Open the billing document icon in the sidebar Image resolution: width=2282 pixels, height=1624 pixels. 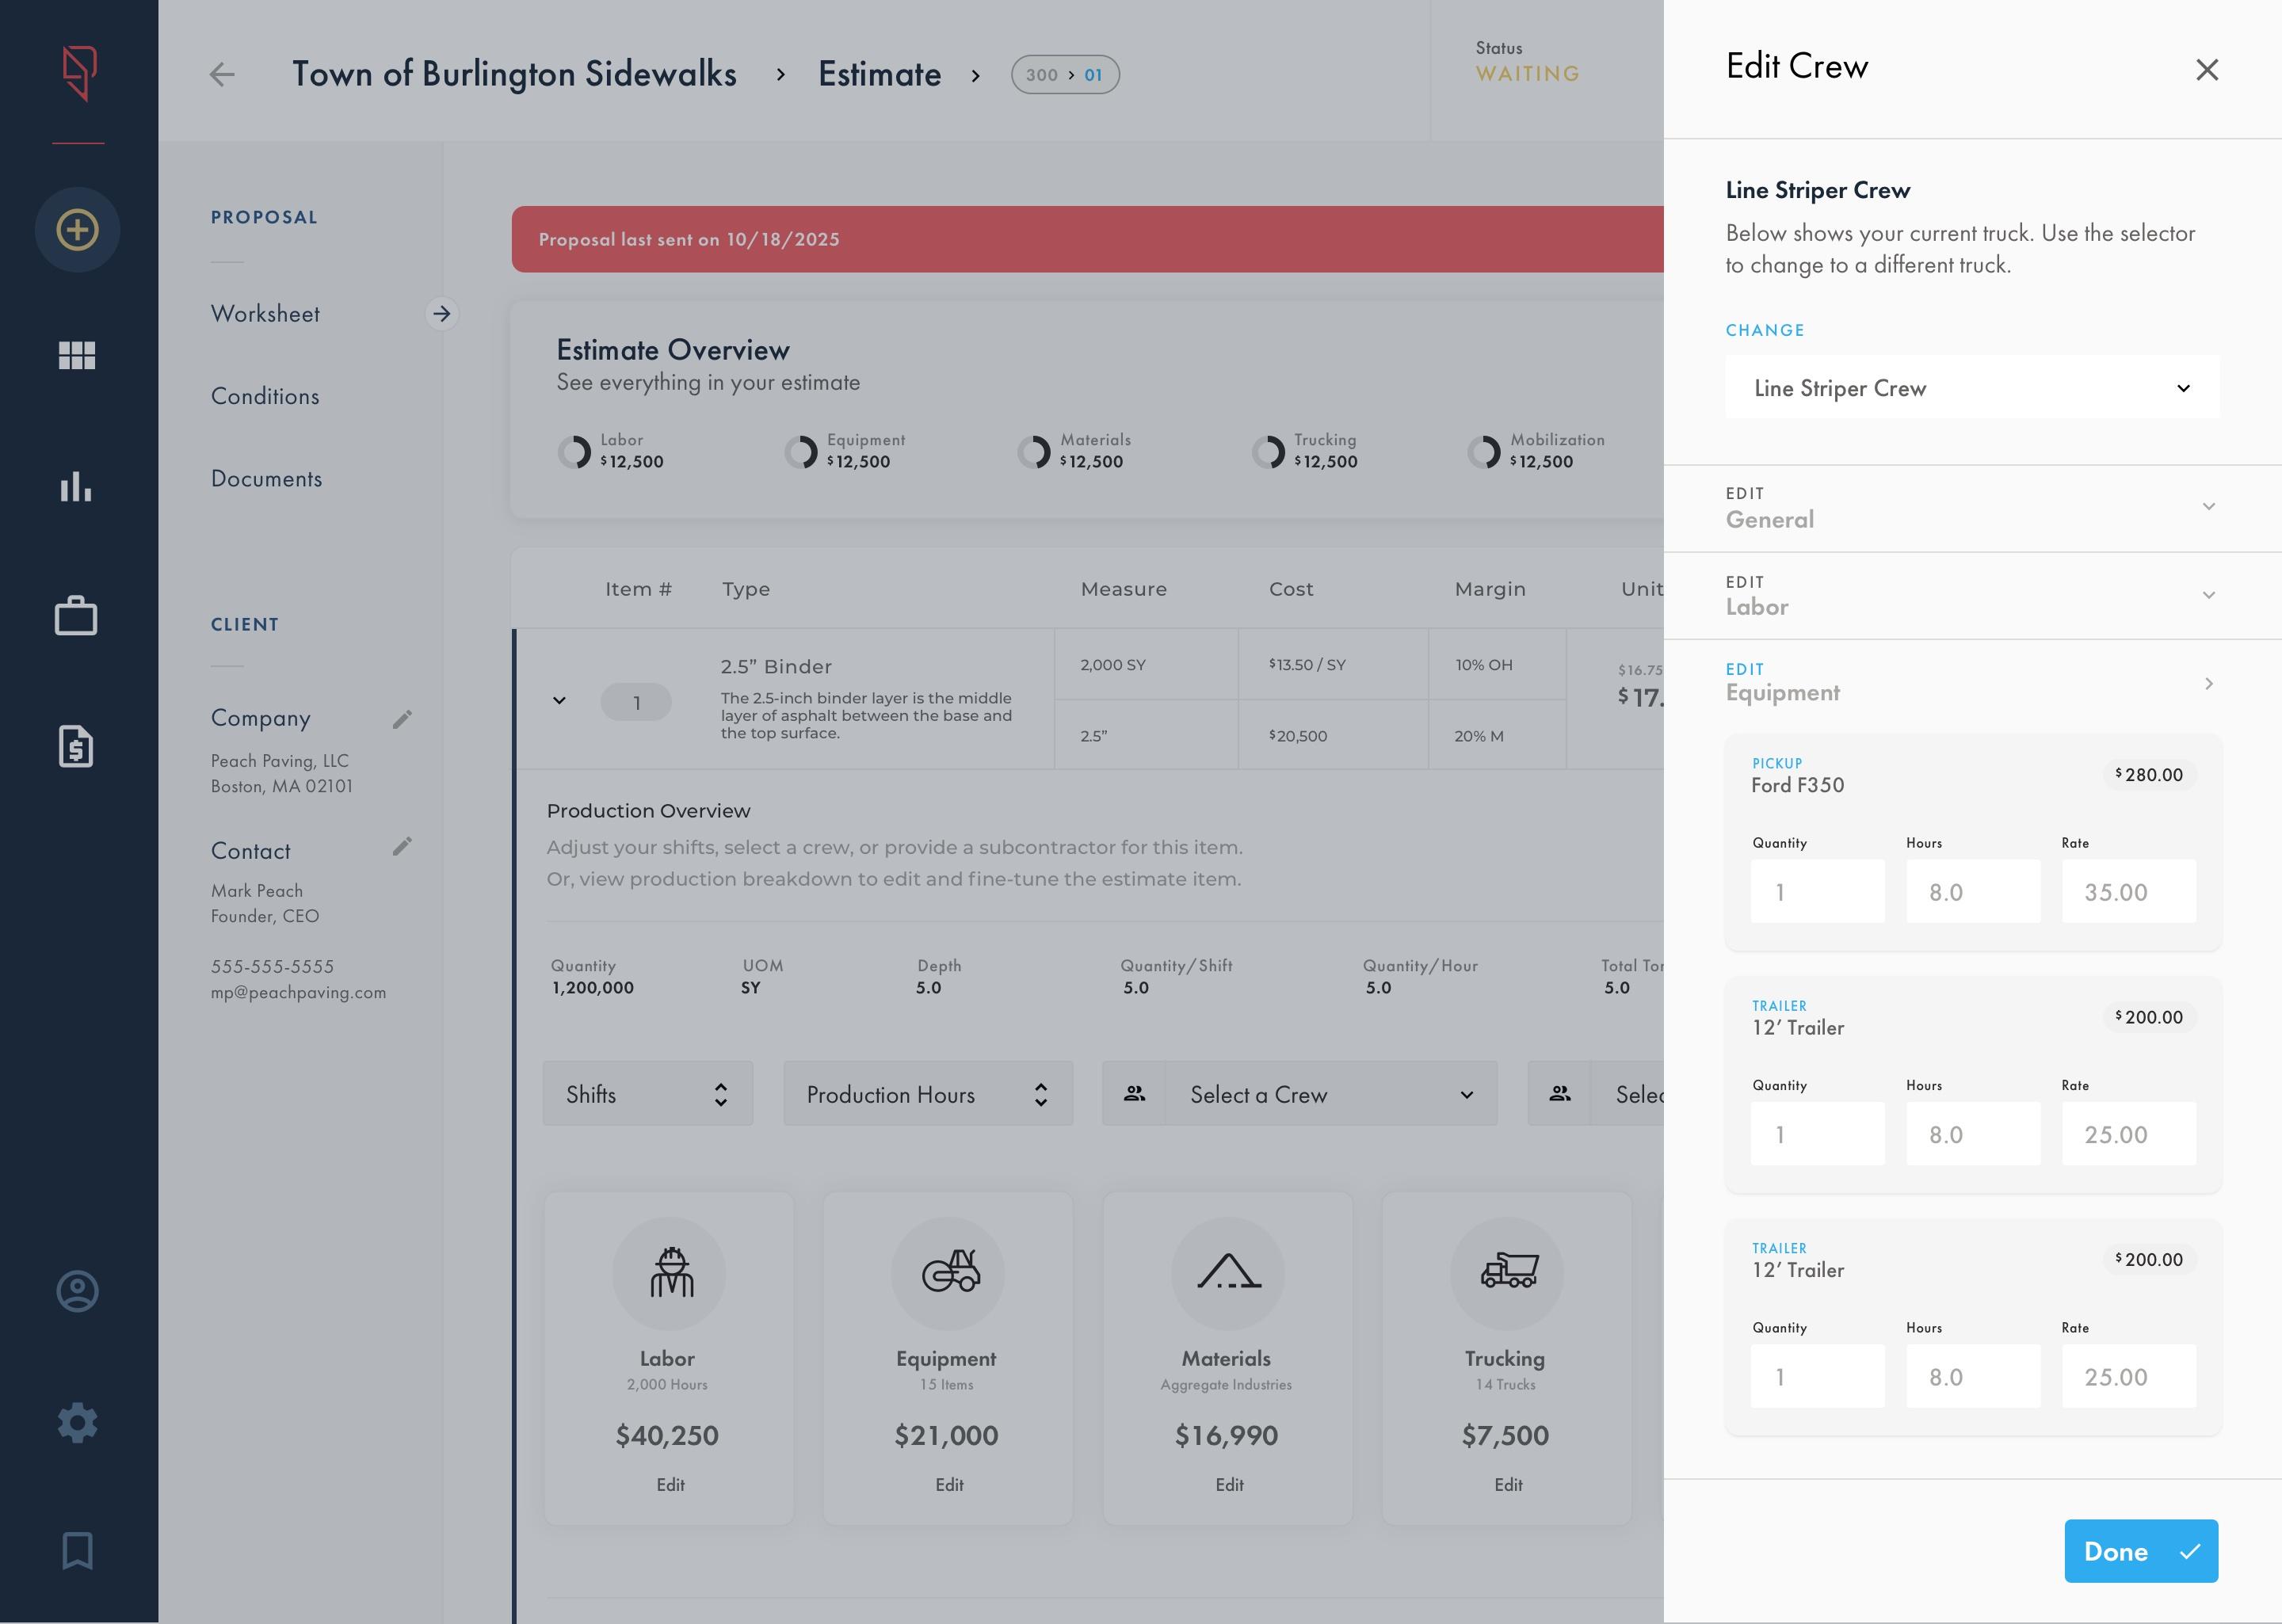[x=77, y=746]
